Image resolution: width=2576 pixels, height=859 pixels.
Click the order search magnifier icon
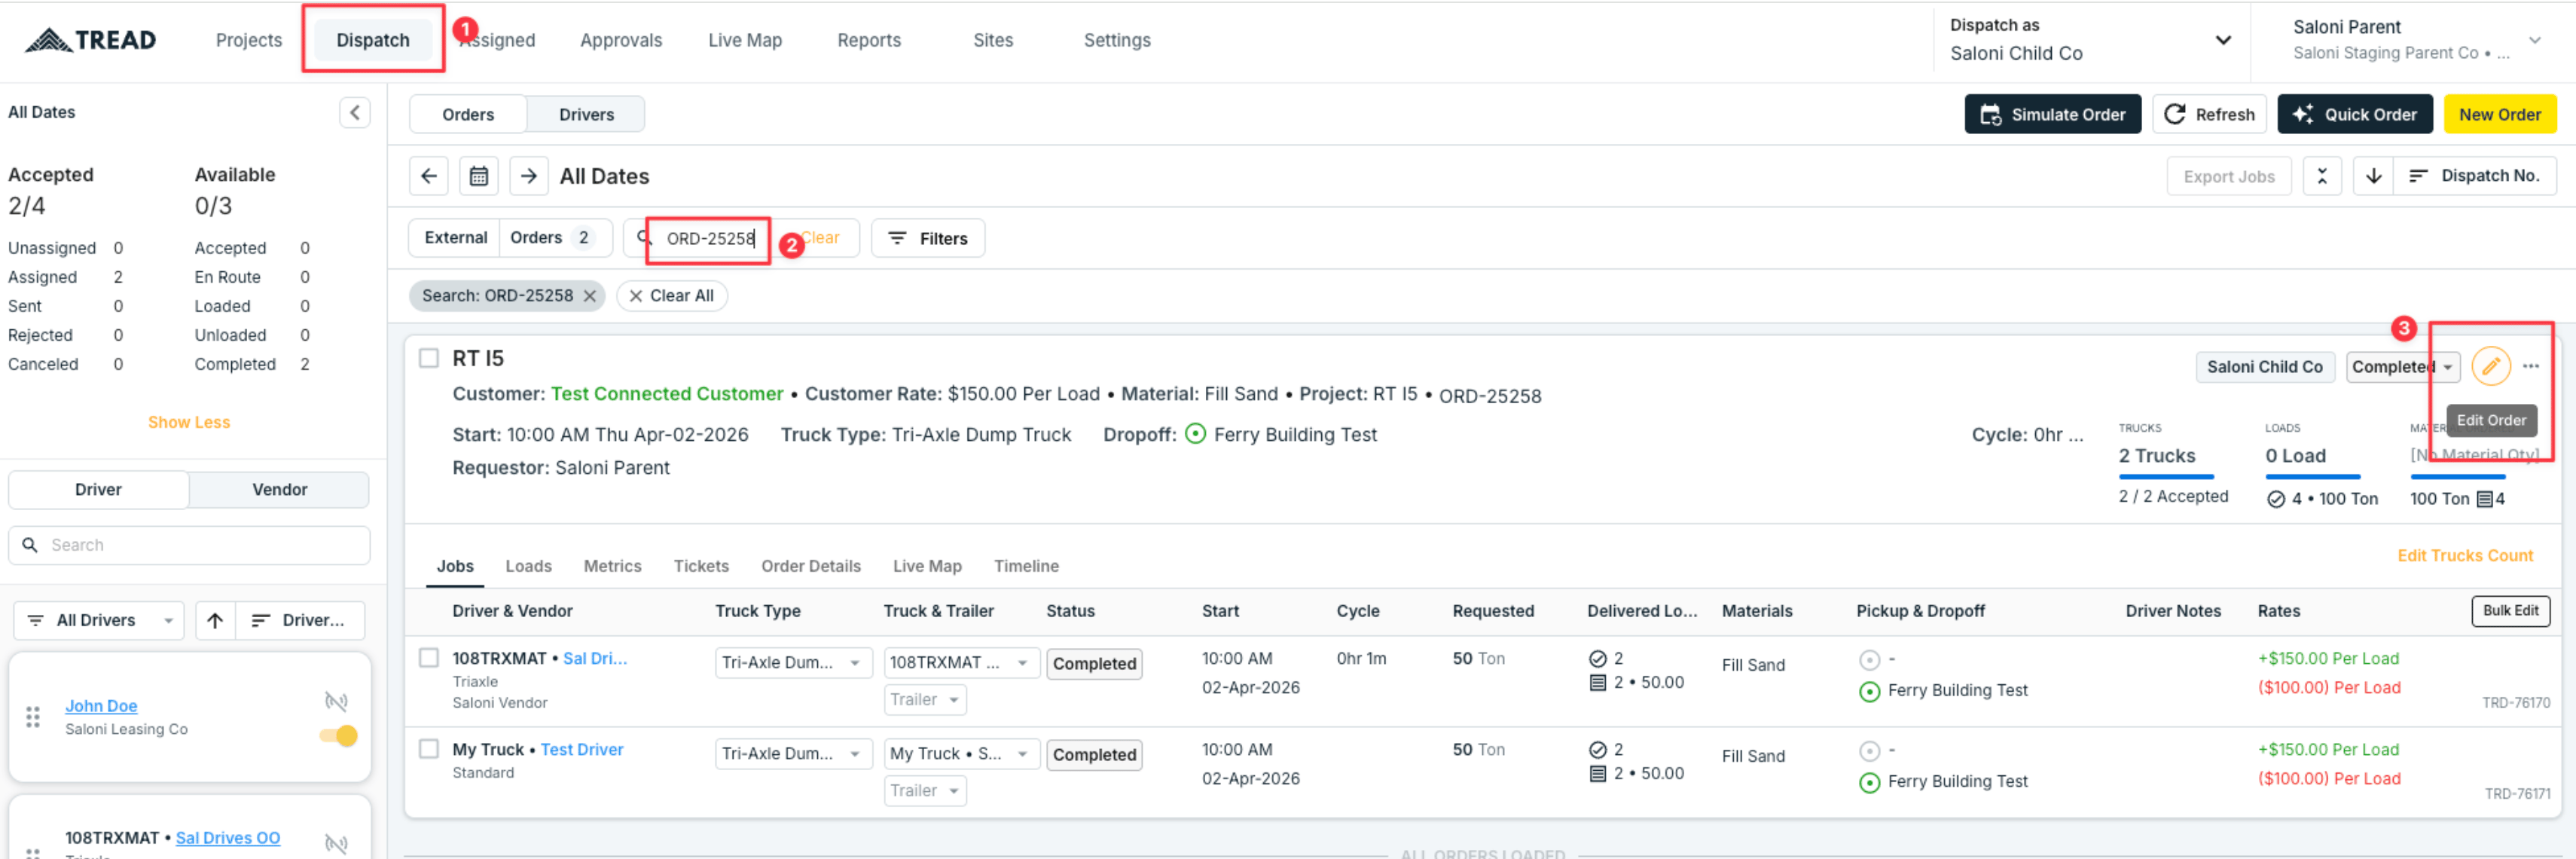pos(644,238)
